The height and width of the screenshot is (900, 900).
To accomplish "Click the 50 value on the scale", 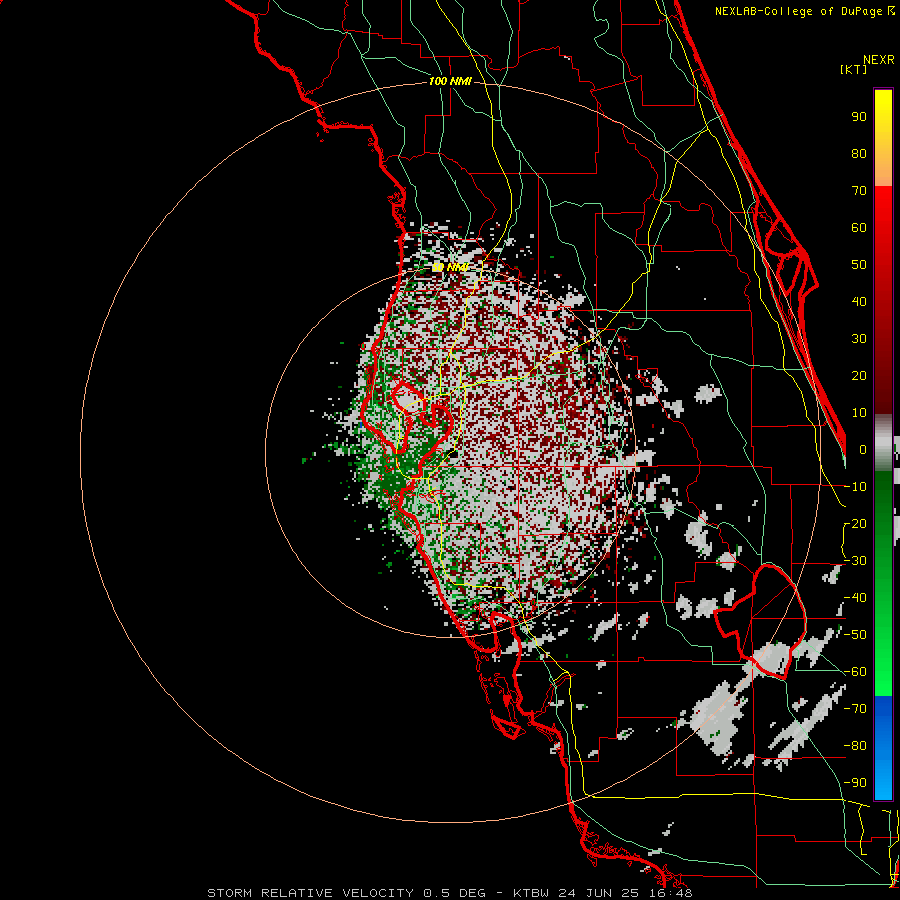I will pos(859,265).
